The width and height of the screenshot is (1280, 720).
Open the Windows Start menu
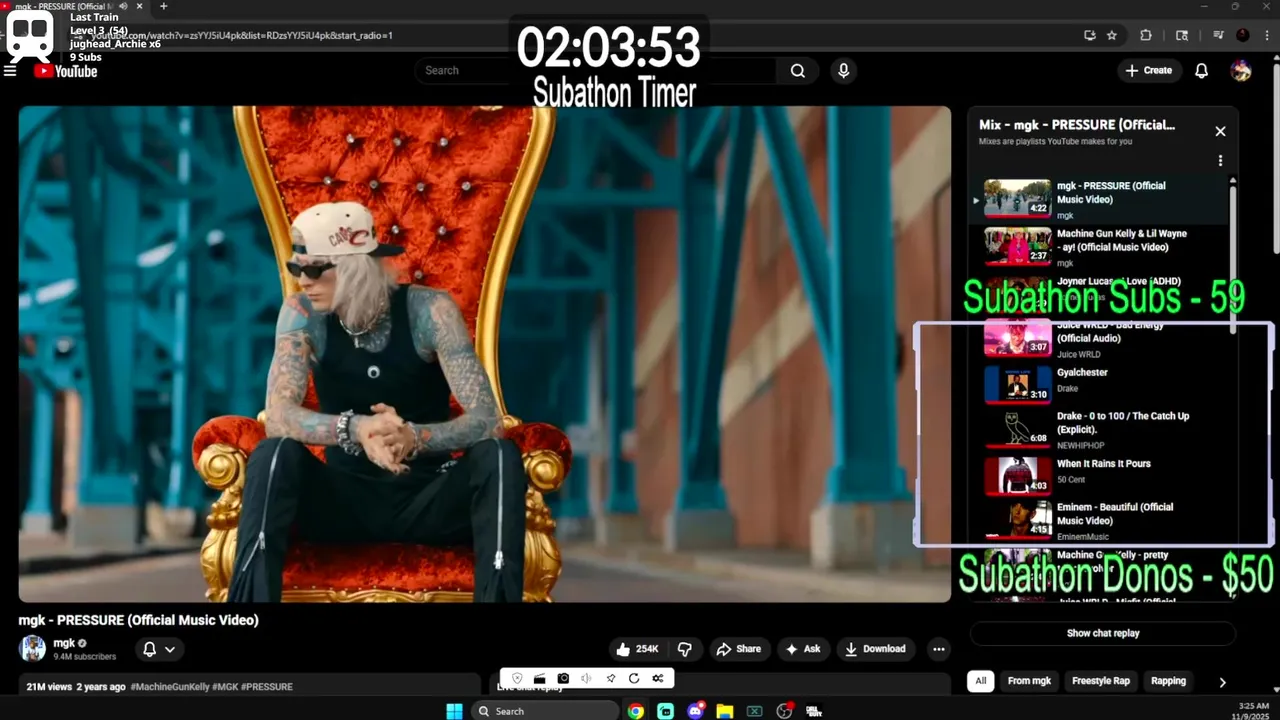point(454,711)
